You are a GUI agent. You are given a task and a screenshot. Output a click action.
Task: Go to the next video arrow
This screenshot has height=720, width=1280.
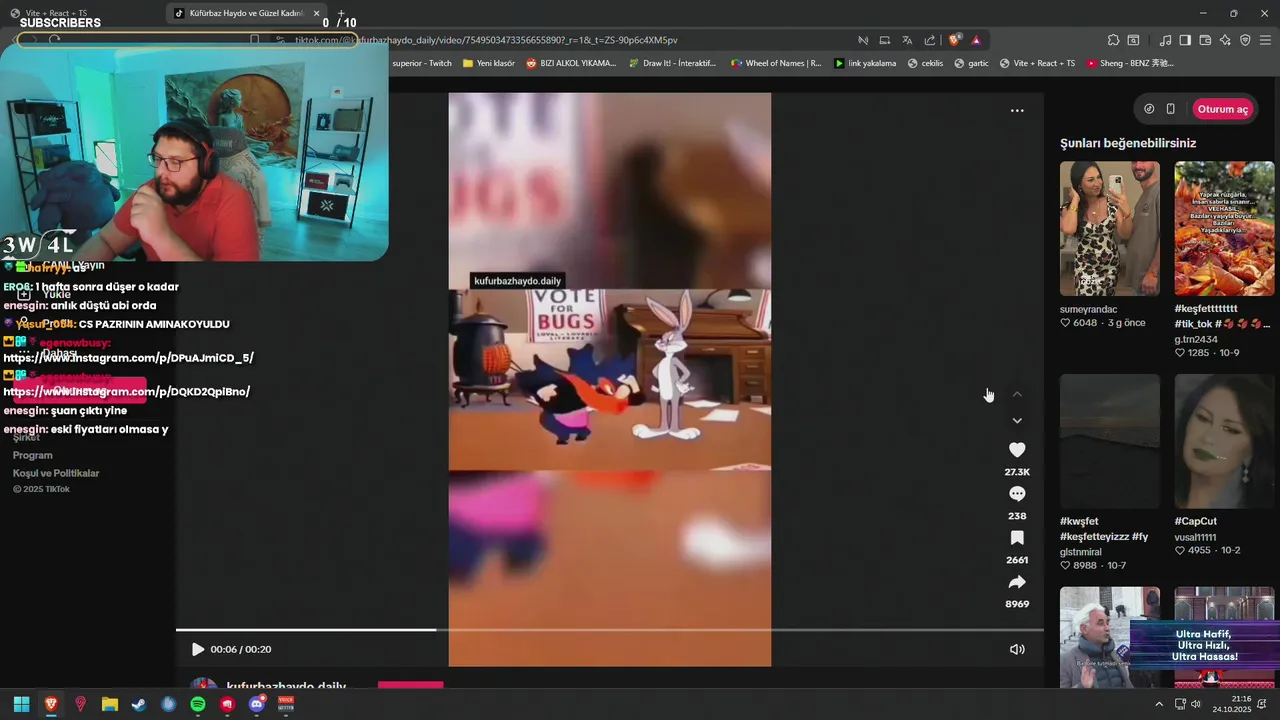1017,421
